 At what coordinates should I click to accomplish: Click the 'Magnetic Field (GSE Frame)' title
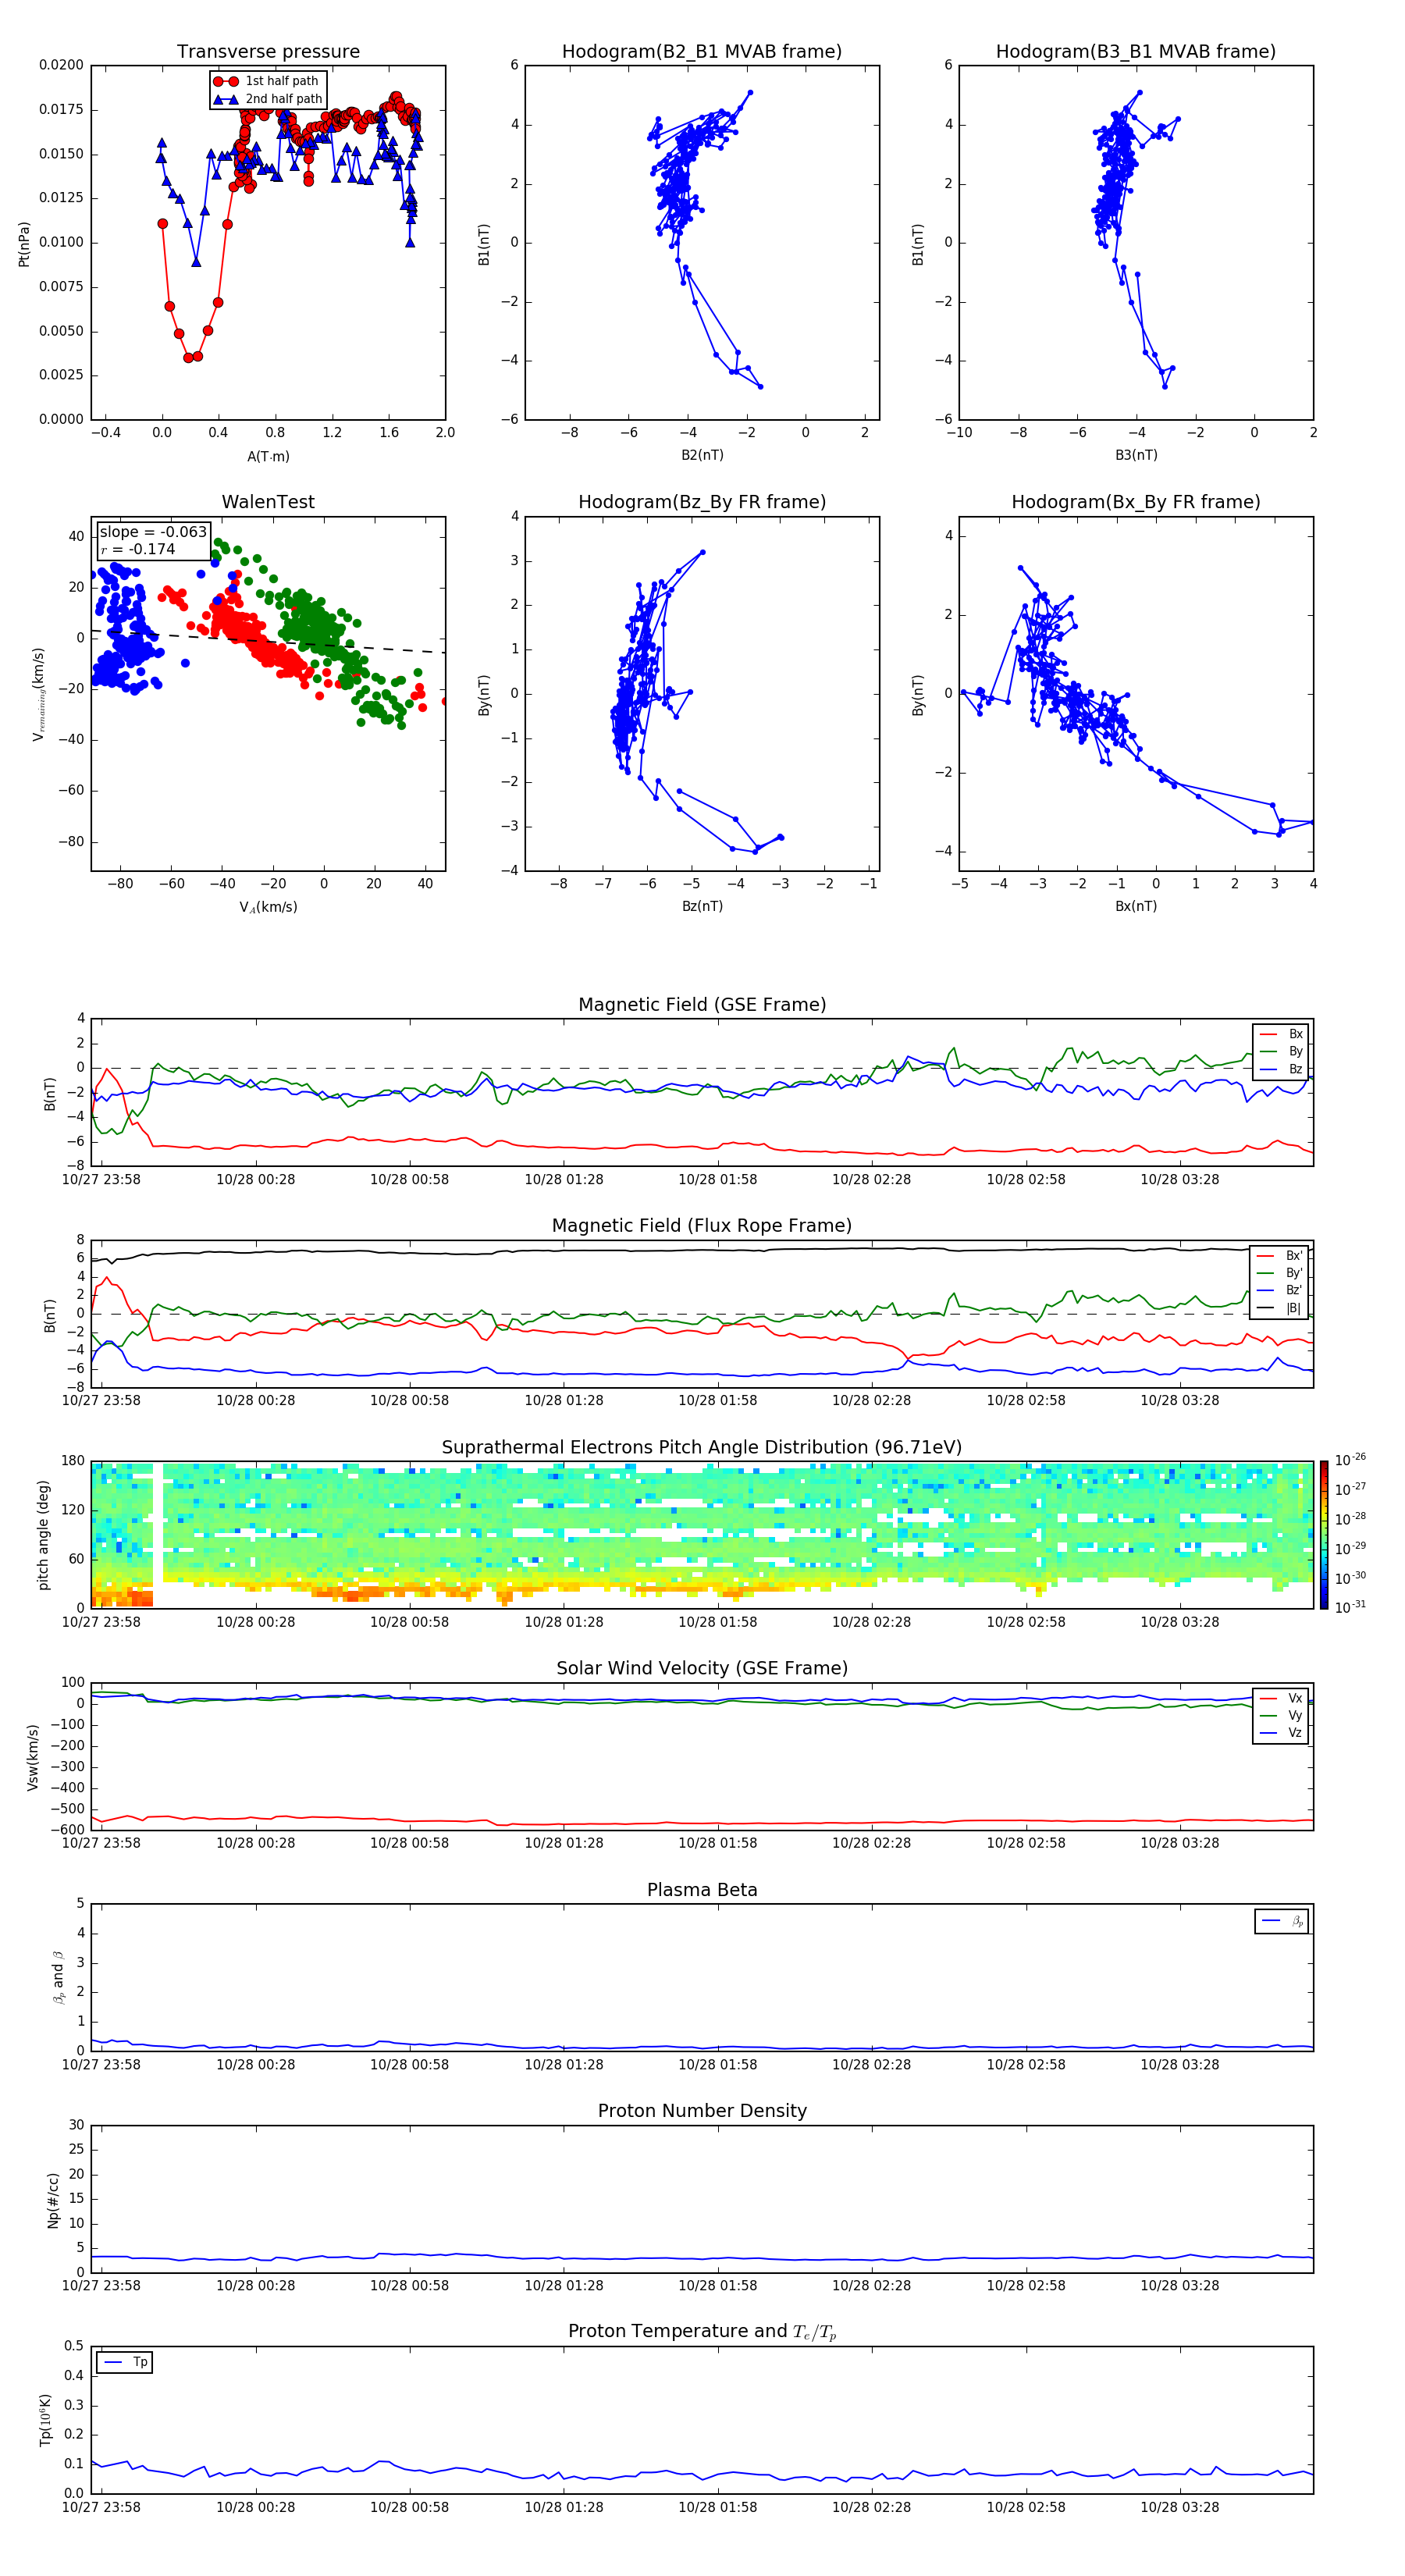tap(702, 1005)
